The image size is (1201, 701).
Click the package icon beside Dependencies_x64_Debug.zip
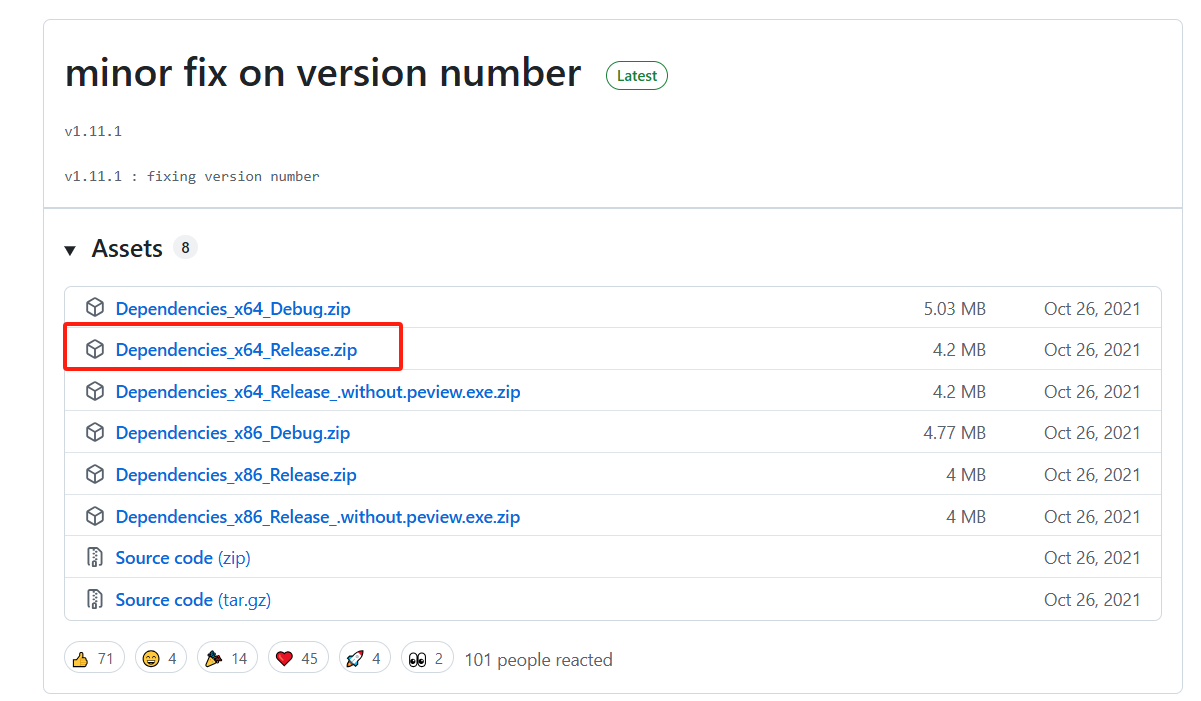click(95, 307)
